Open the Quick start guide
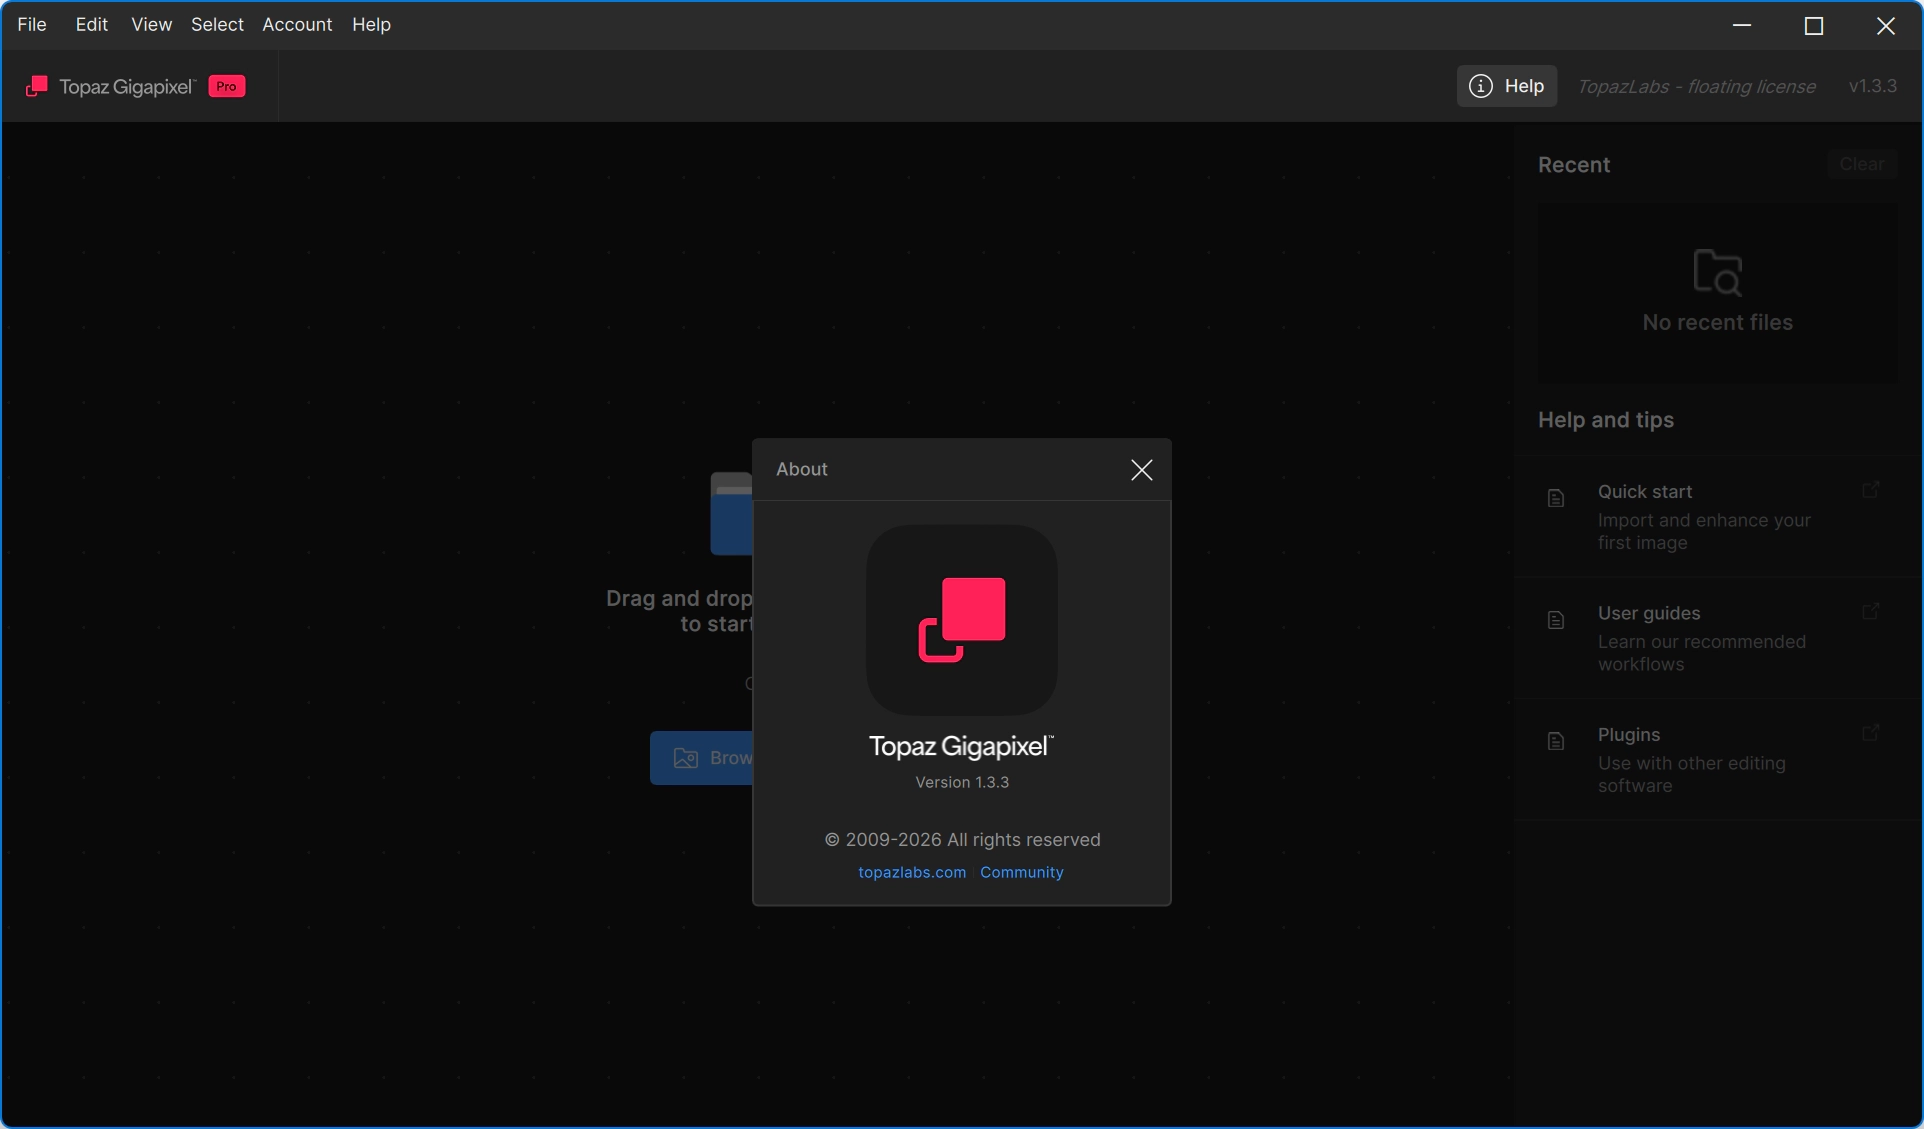Image resolution: width=1924 pixels, height=1129 pixels. [1716, 516]
